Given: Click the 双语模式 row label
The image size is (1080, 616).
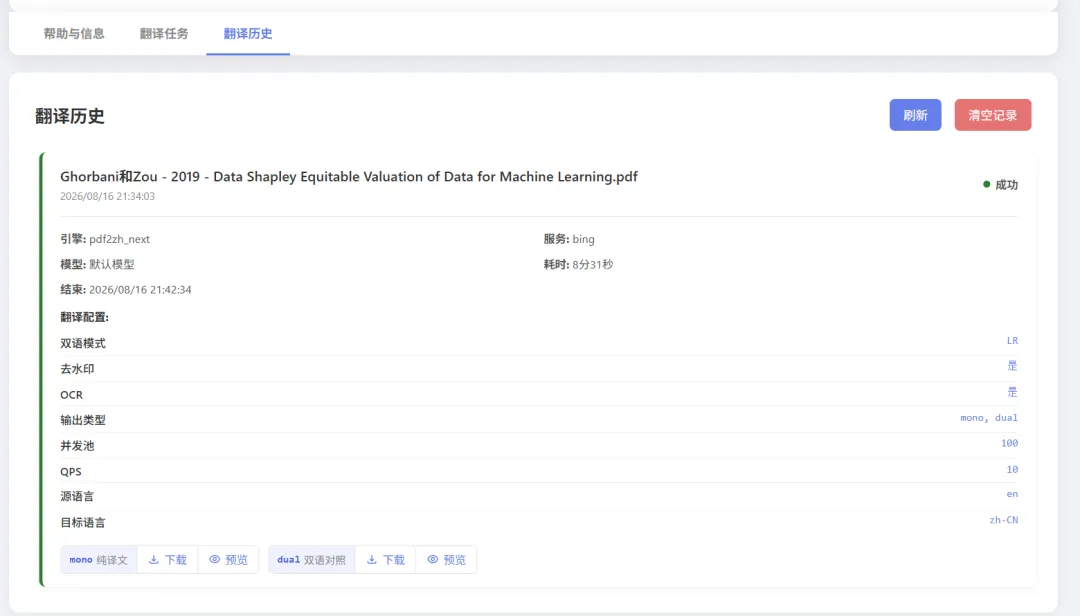Looking at the screenshot, I should 83,343.
